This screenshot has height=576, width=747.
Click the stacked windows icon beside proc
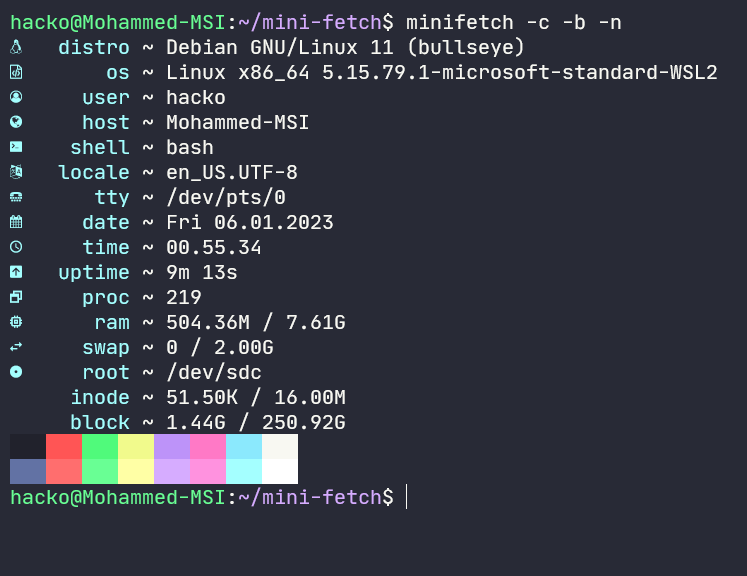tap(16, 297)
